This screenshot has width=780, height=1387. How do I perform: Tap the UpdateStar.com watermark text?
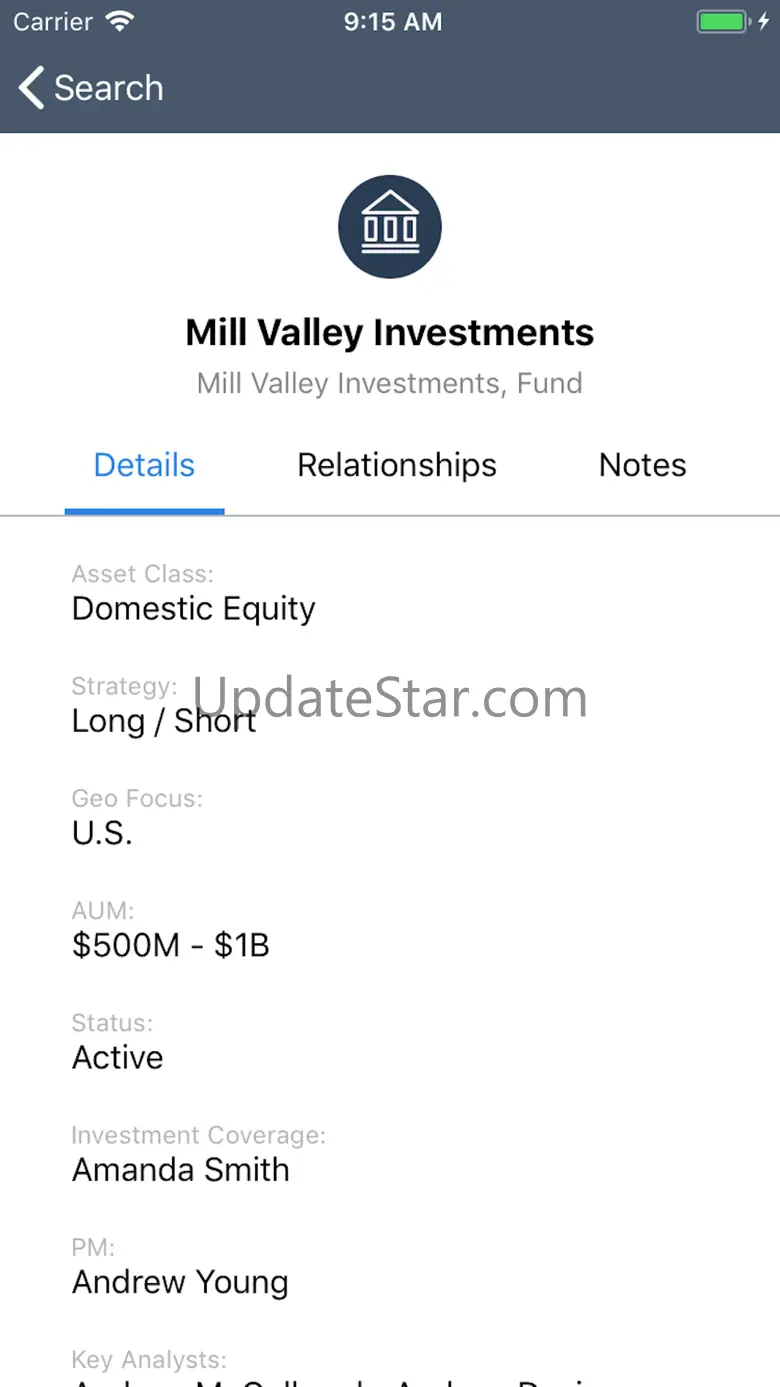pos(390,697)
